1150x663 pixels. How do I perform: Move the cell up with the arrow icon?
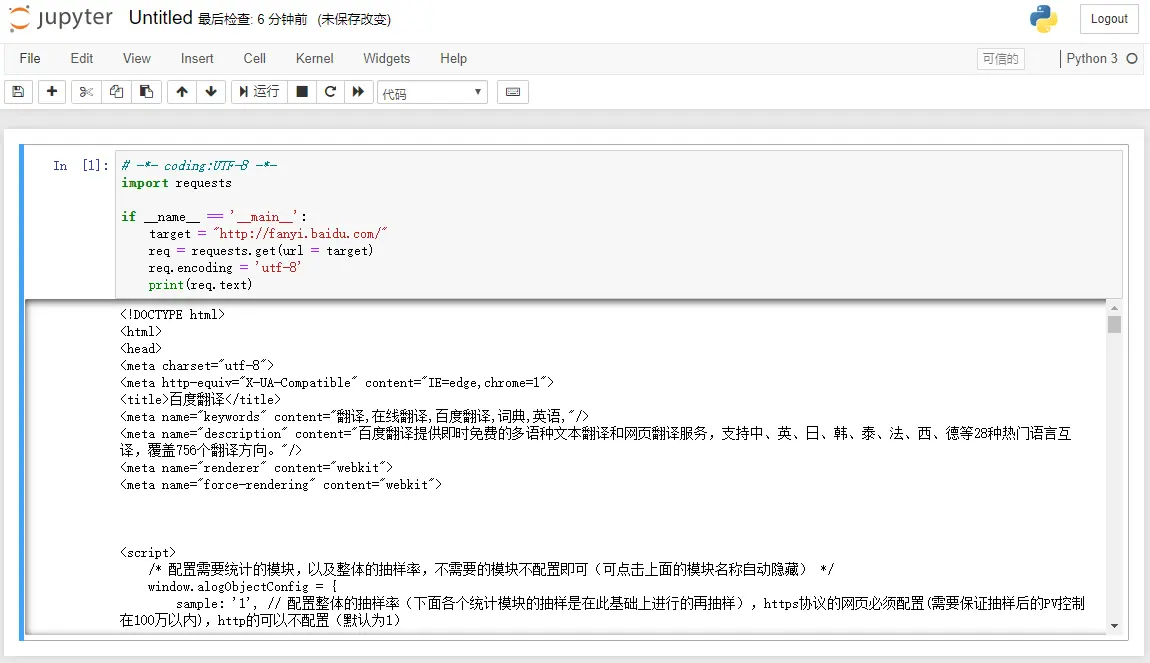coord(181,91)
